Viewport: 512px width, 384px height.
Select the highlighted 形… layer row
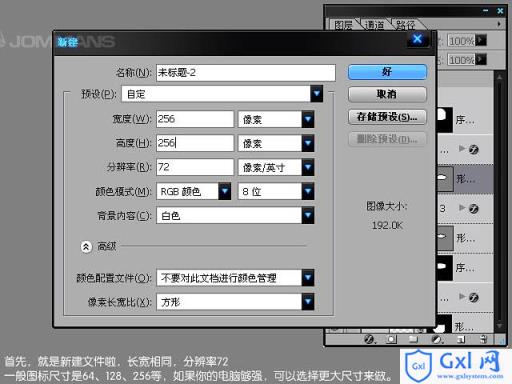(x=465, y=179)
